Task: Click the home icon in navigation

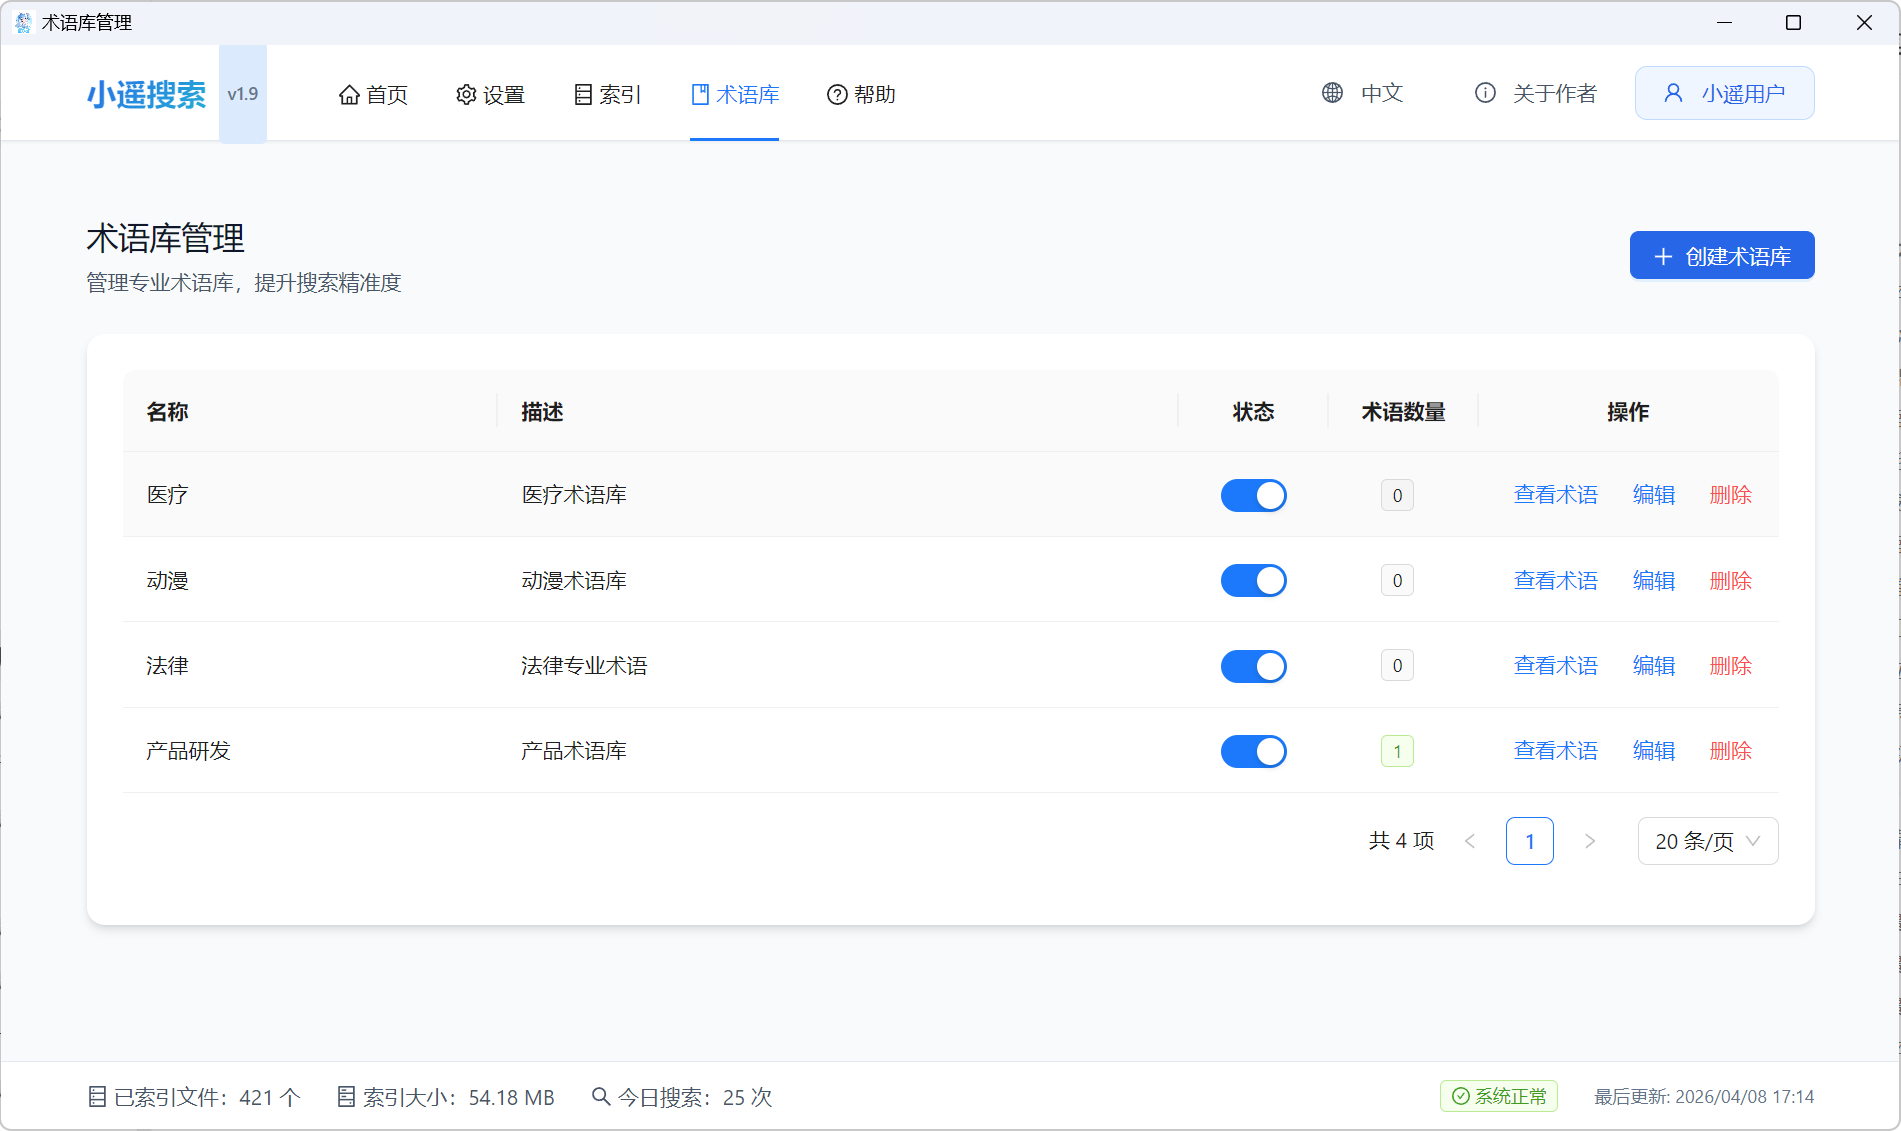Action: [x=349, y=95]
